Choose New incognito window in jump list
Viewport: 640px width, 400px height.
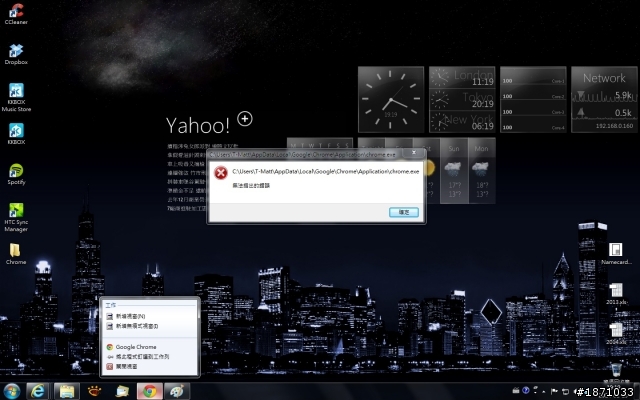pyautogui.click(x=150, y=326)
